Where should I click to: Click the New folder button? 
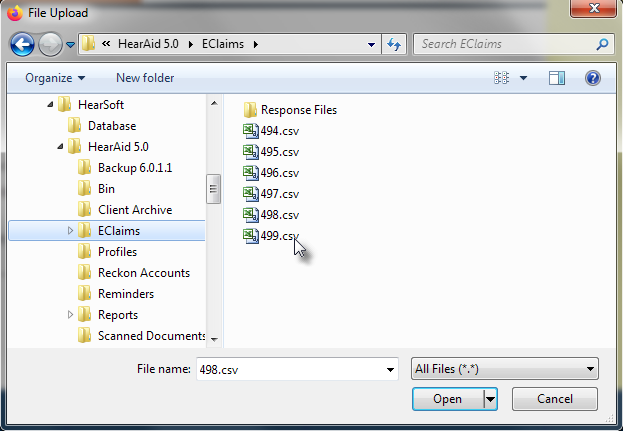coord(145,78)
